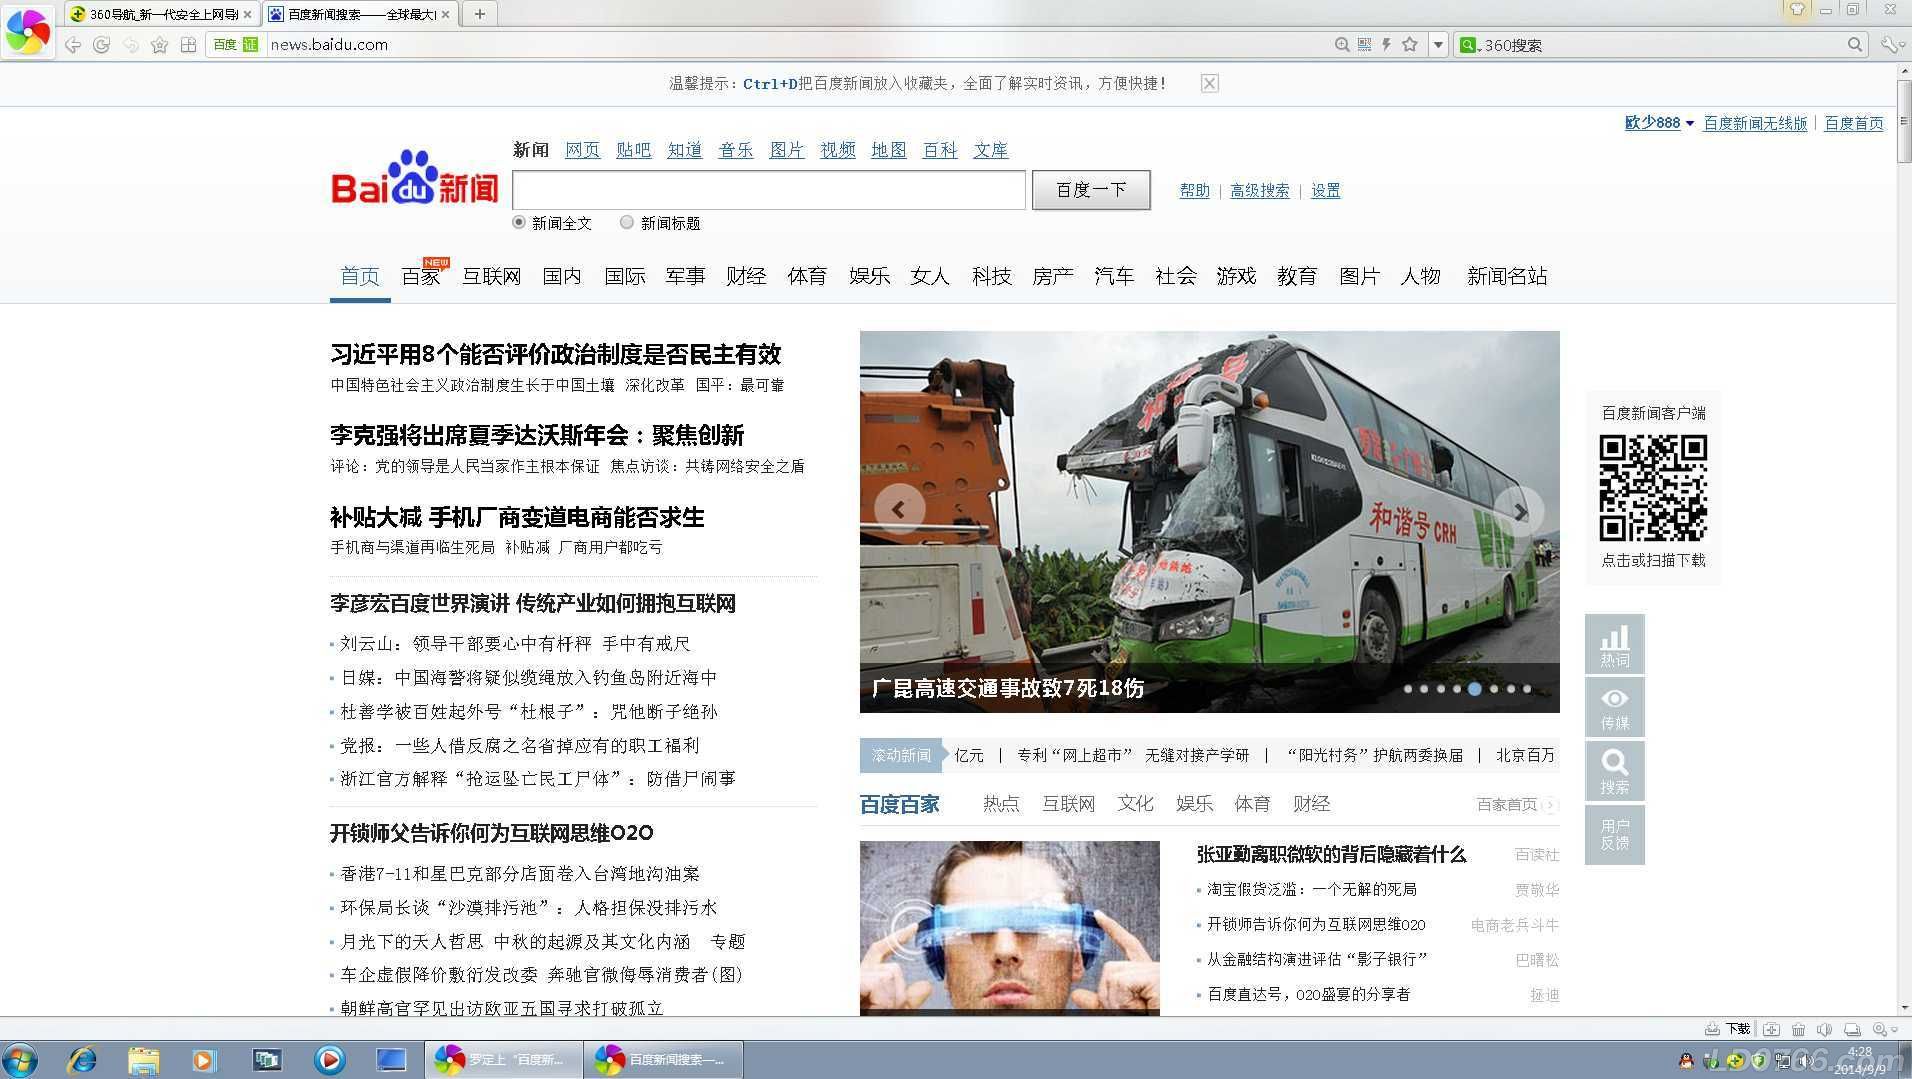Select the fifth highlighted carousel dot
Image resolution: width=1912 pixels, height=1079 pixels.
click(1474, 688)
